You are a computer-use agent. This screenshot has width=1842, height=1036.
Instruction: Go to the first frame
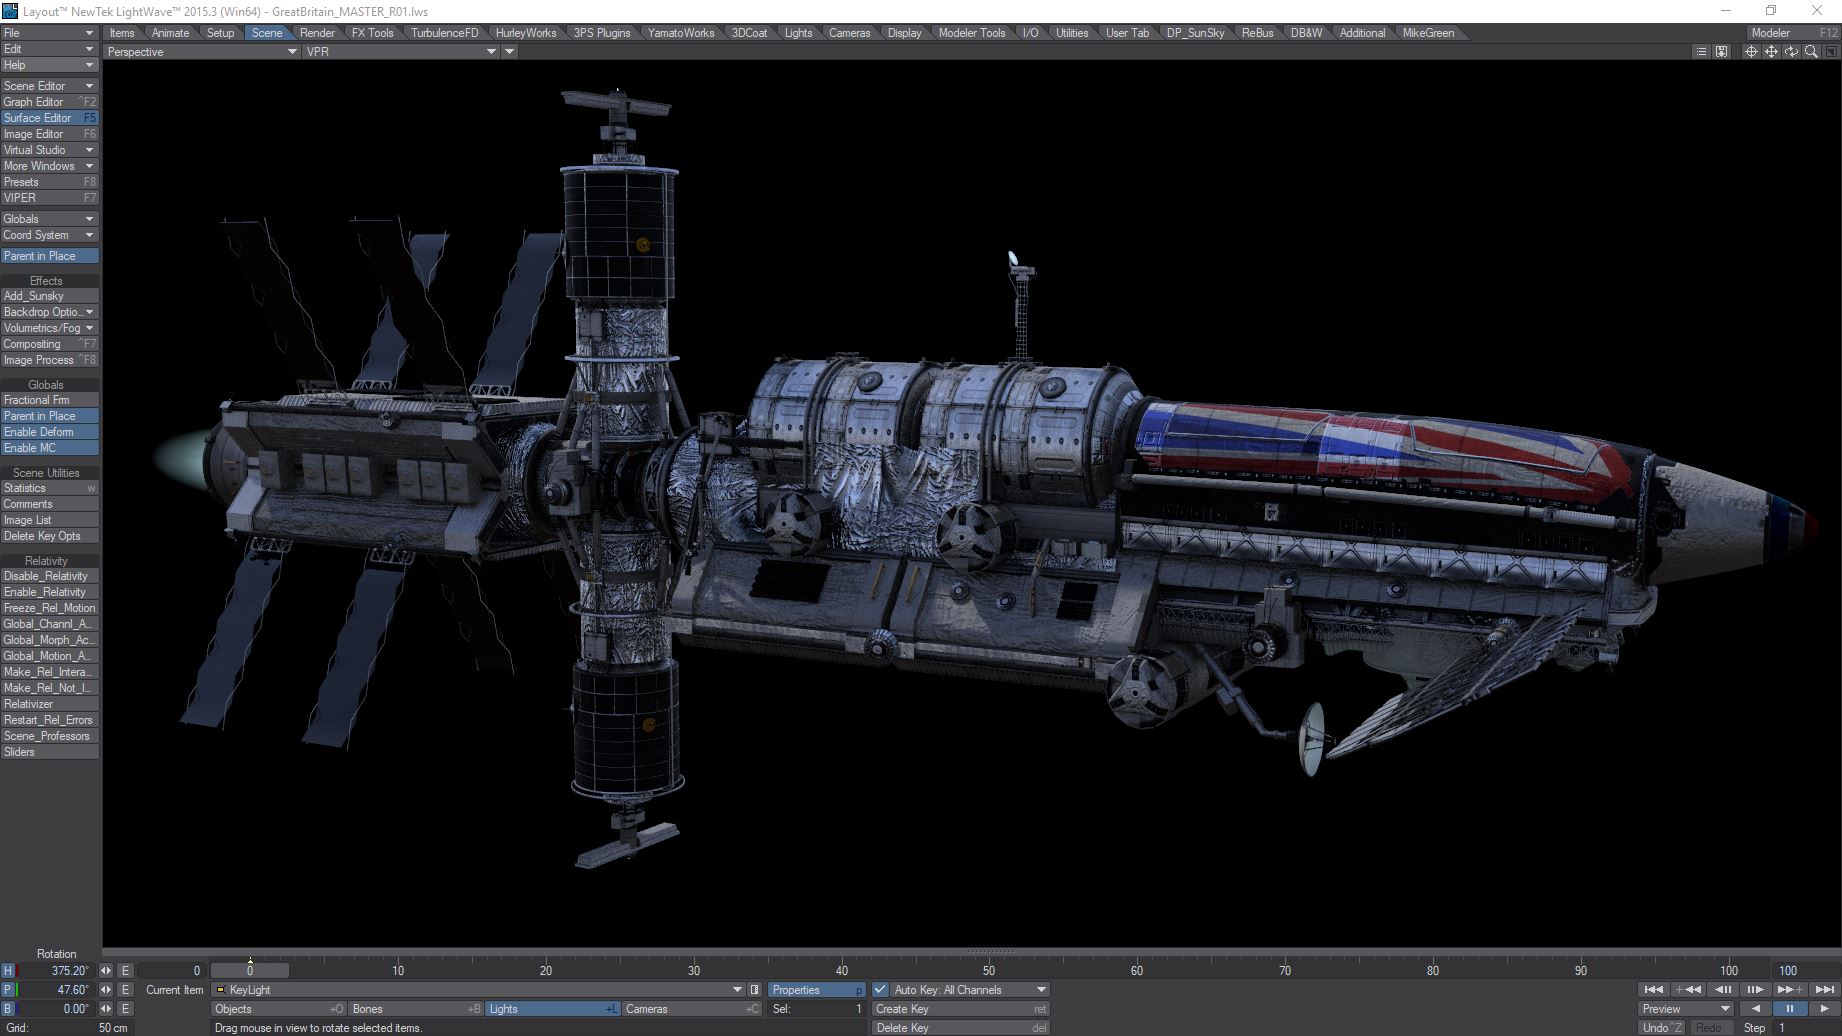click(x=1653, y=990)
